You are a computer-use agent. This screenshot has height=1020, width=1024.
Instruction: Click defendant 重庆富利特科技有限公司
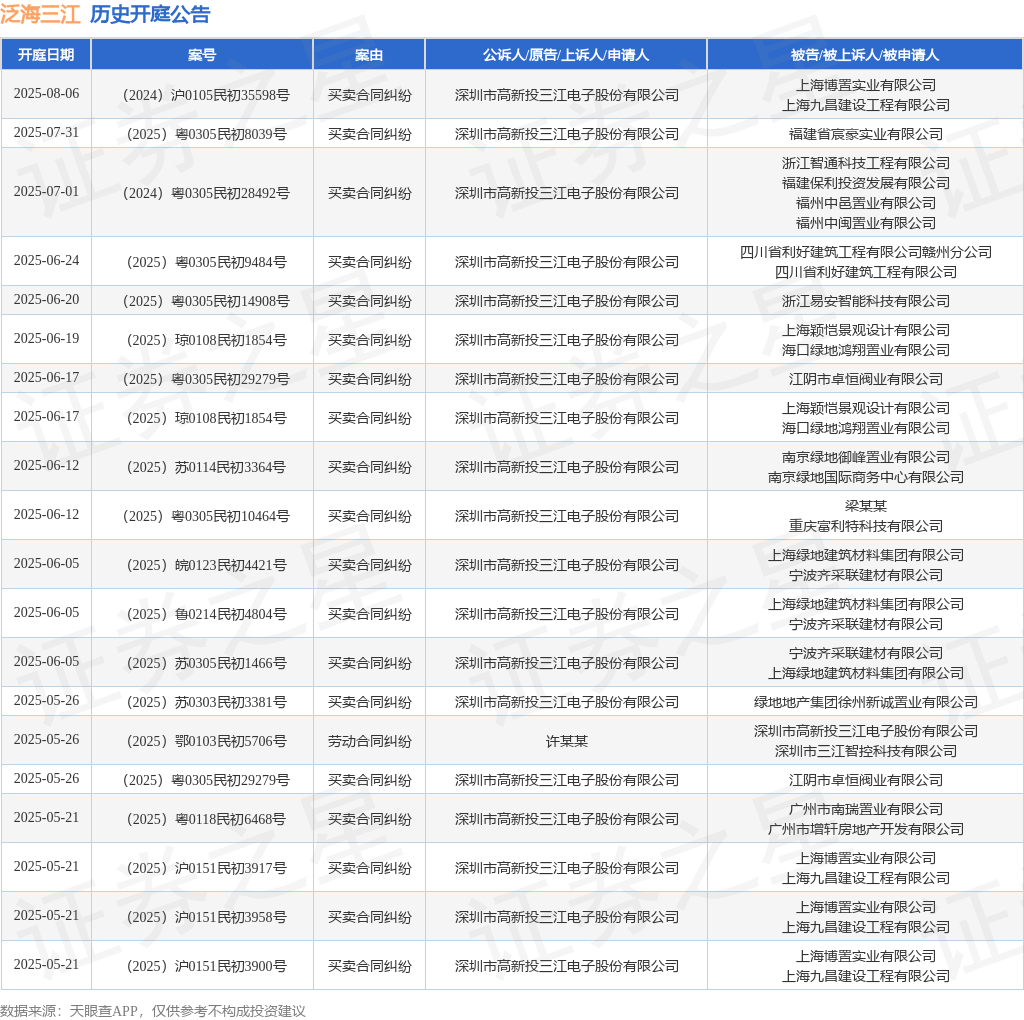pyautogui.click(x=865, y=526)
